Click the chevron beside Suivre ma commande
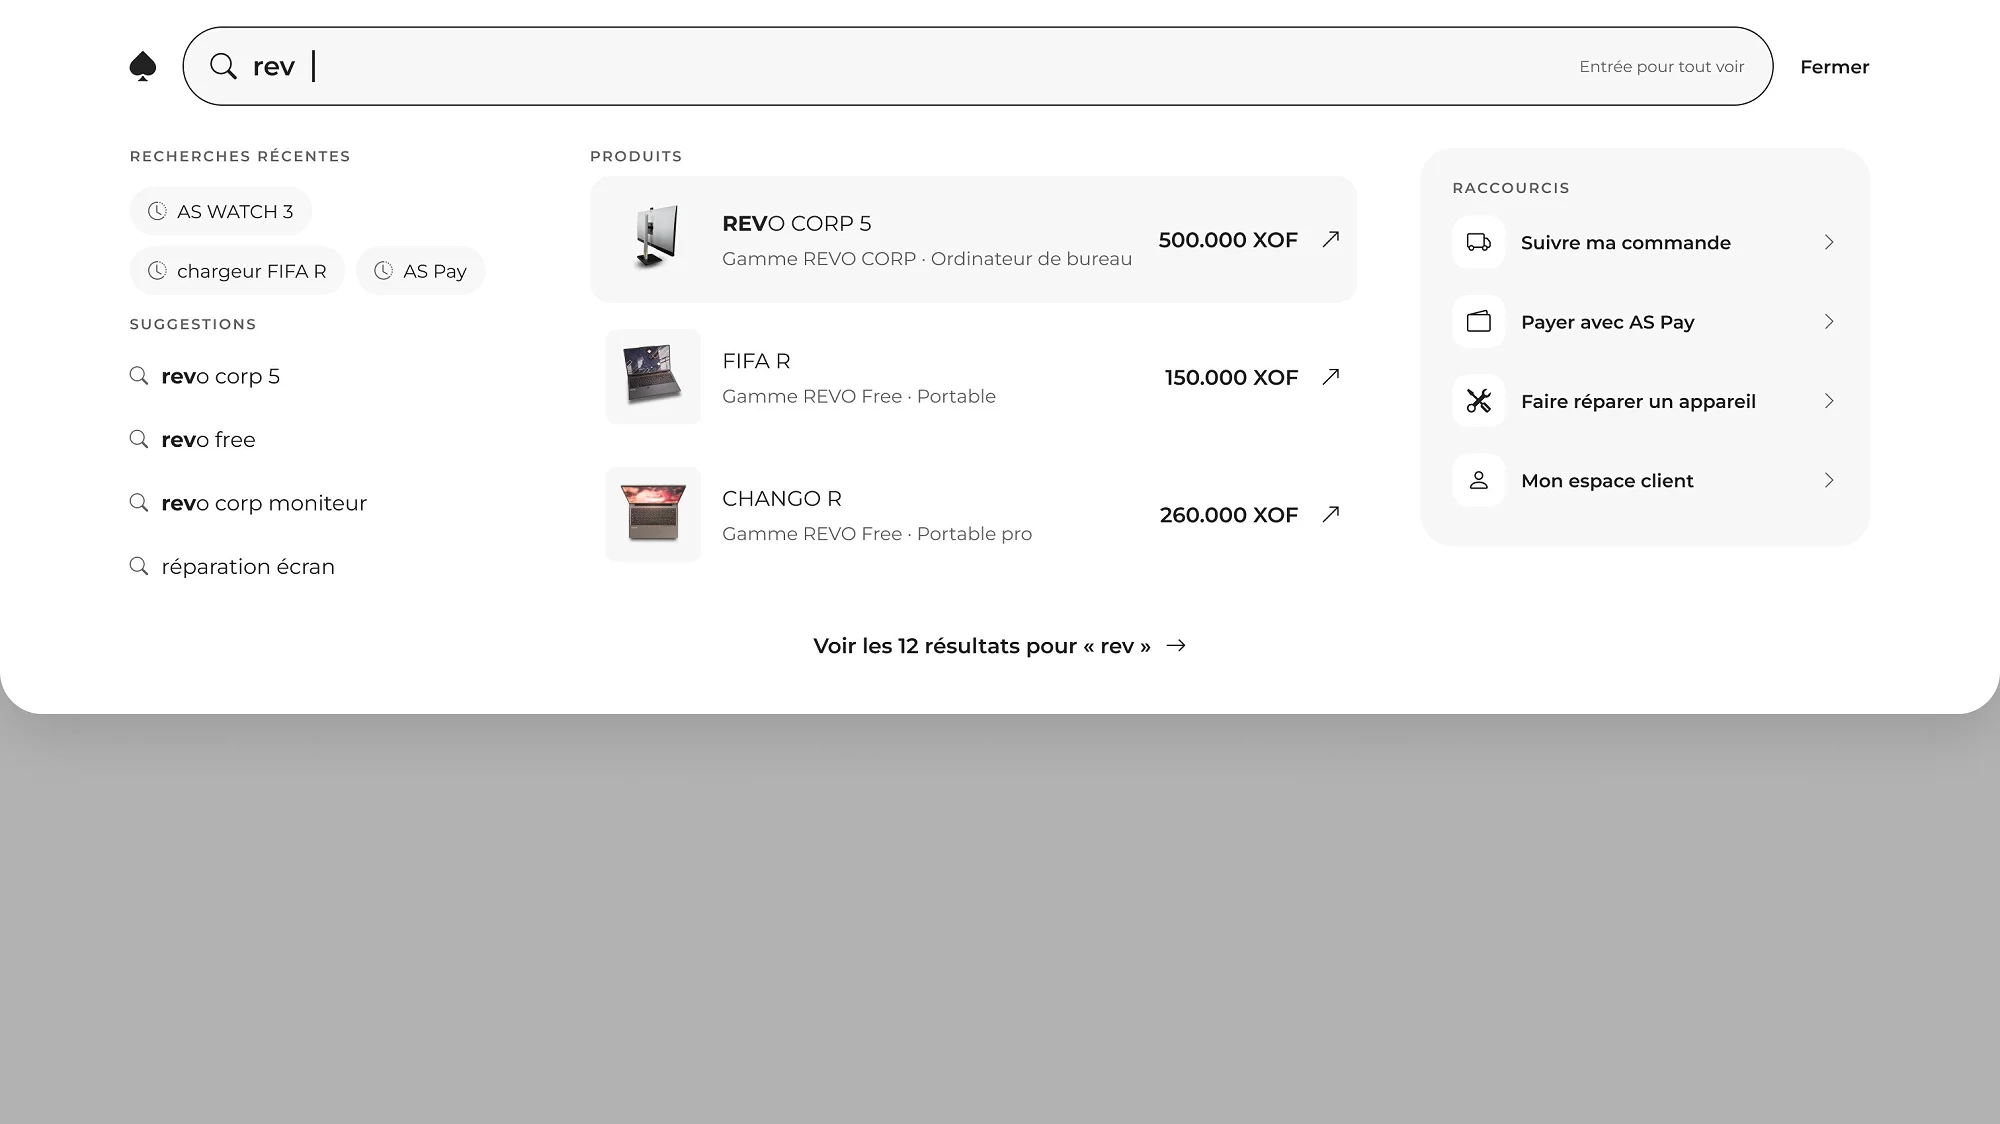 pyautogui.click(x=1829, y=242)
